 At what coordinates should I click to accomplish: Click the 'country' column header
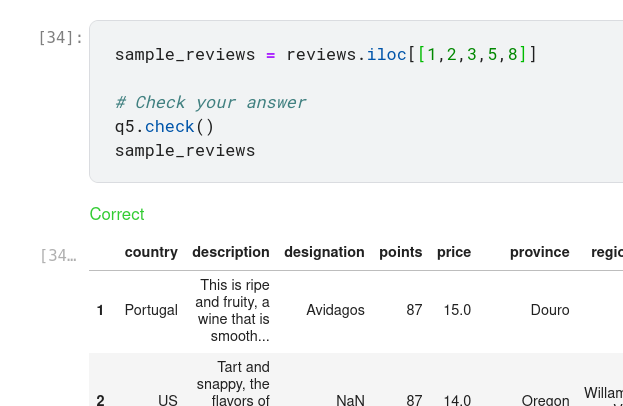tap(151, 252)
